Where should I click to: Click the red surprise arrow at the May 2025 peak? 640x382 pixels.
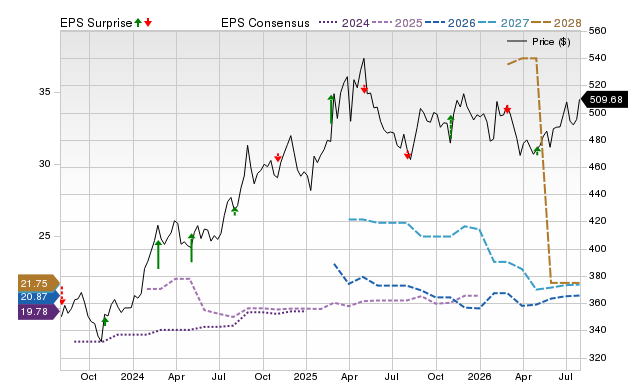click(x=364, y=89)
